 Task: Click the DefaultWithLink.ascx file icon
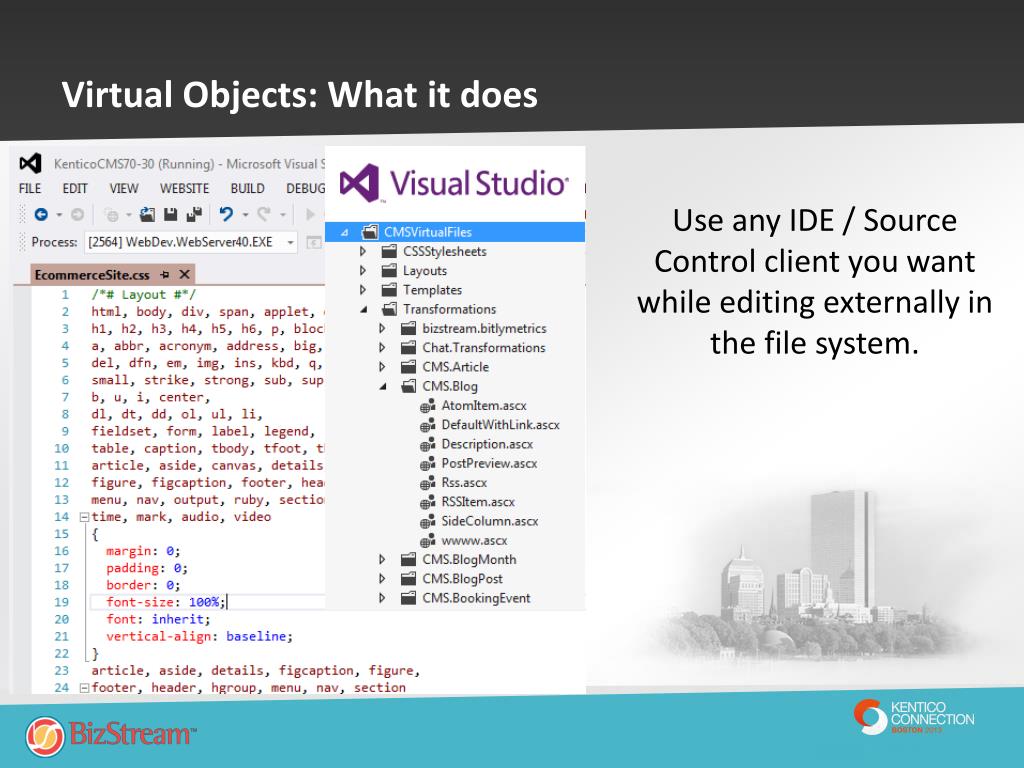428,425
